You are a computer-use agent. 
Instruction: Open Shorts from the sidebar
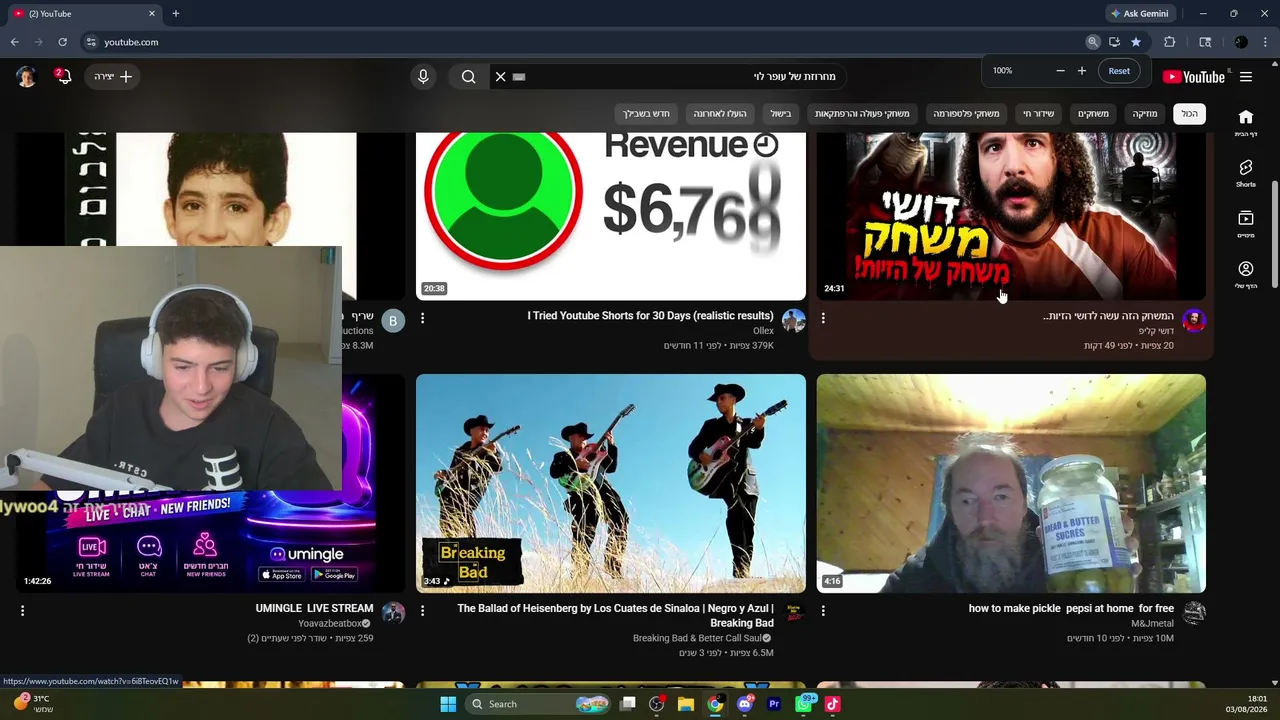coord(1246,173)
